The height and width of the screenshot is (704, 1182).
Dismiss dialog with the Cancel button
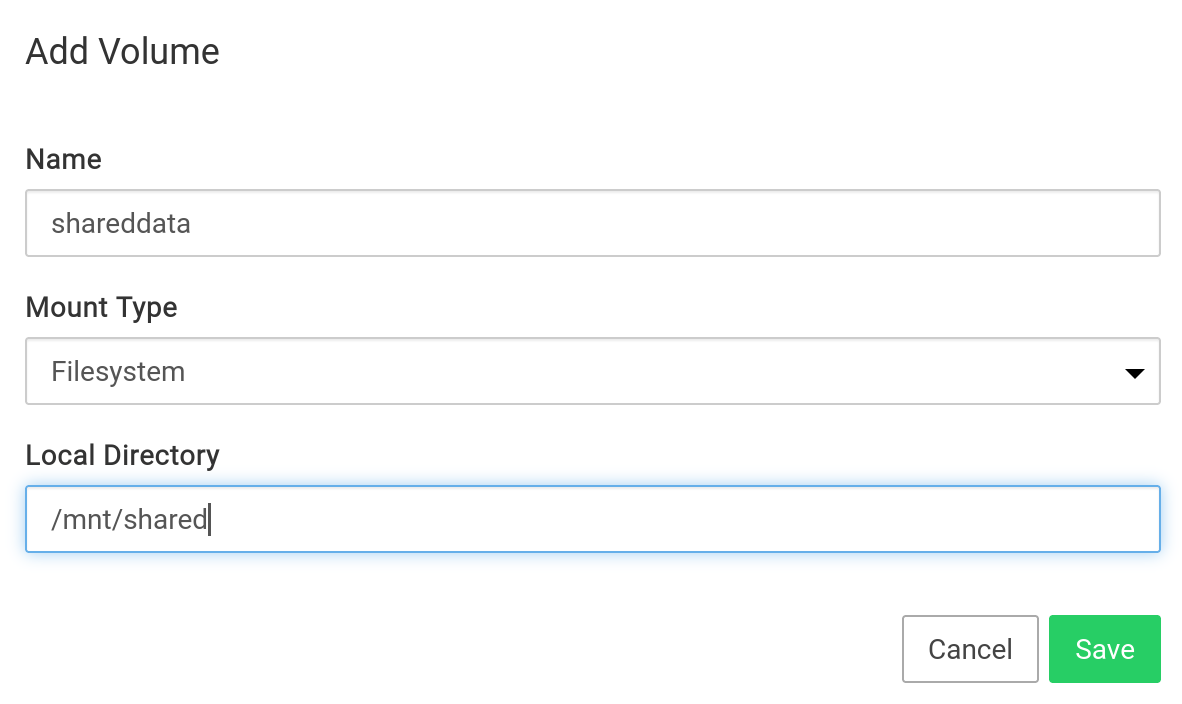[x=970, y=649]
